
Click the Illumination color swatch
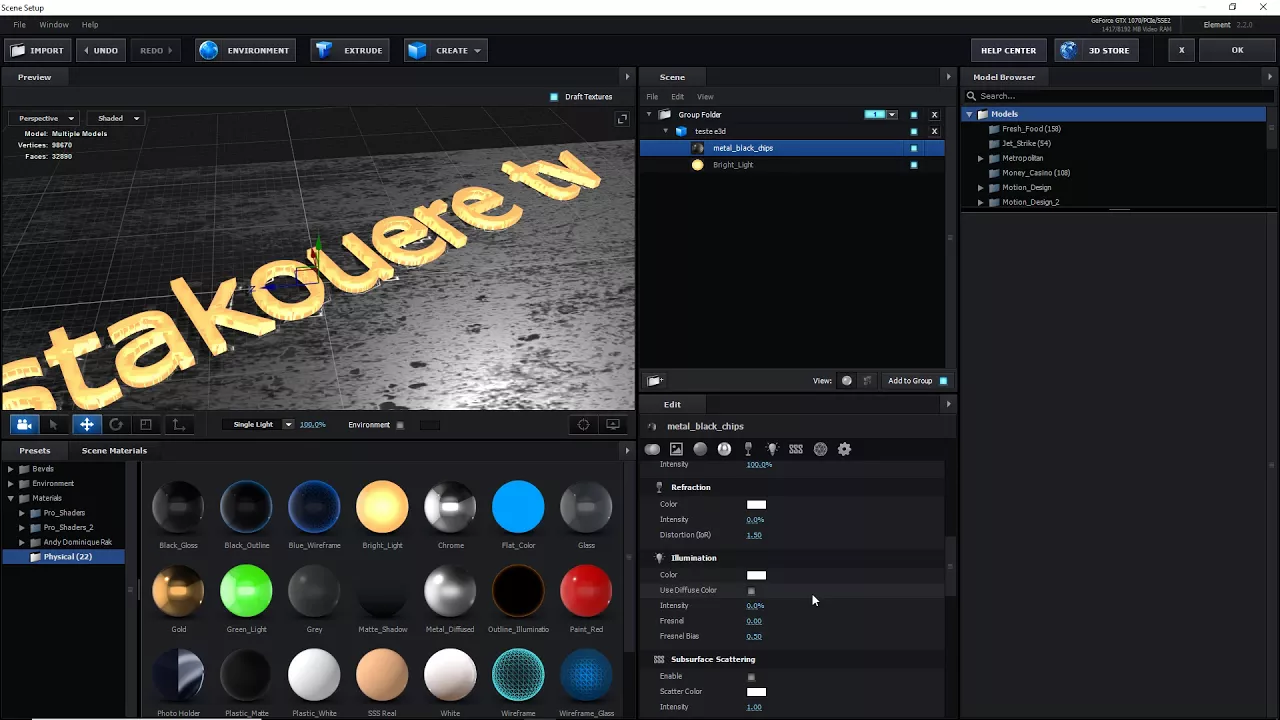756,575
